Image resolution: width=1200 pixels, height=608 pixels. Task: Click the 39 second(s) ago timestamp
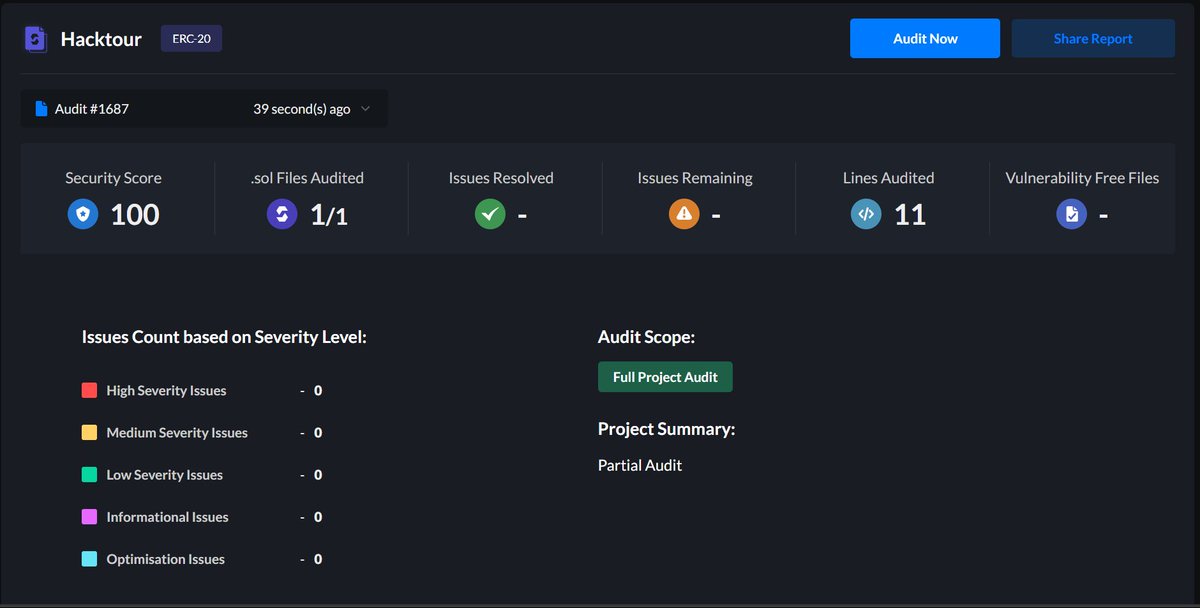pyautogui.click(x=301, y=108)
